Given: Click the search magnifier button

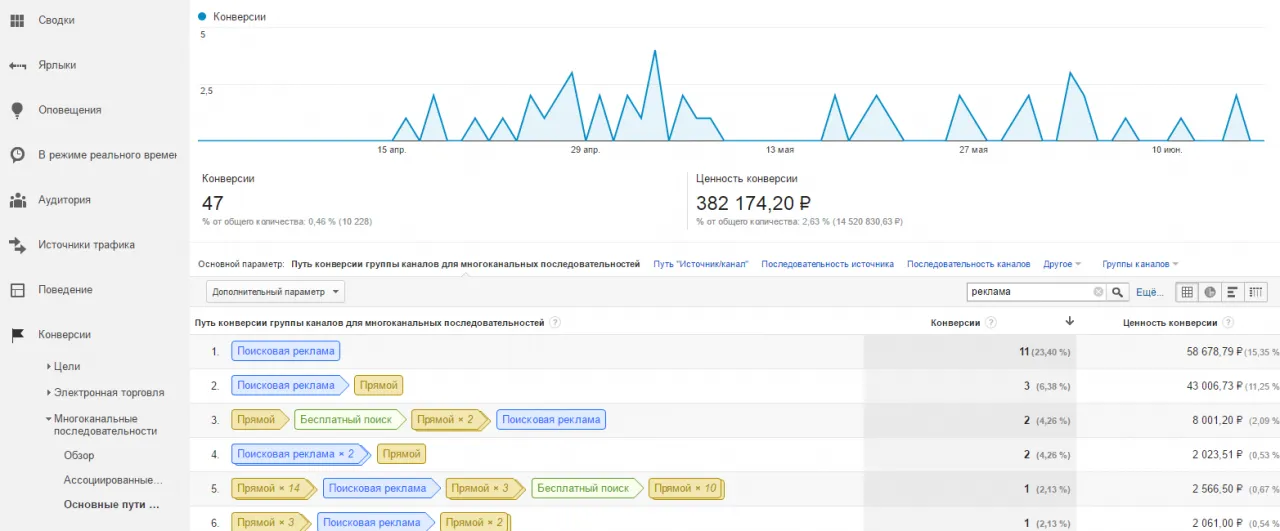Looking at the screenshot, I should 1119,292.
